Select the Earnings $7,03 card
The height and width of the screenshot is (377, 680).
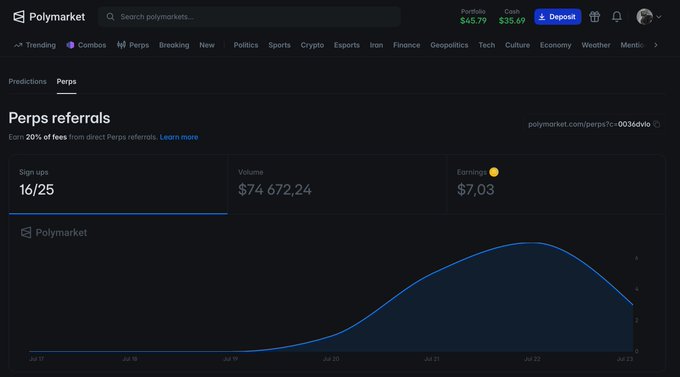tap(556, 184)
